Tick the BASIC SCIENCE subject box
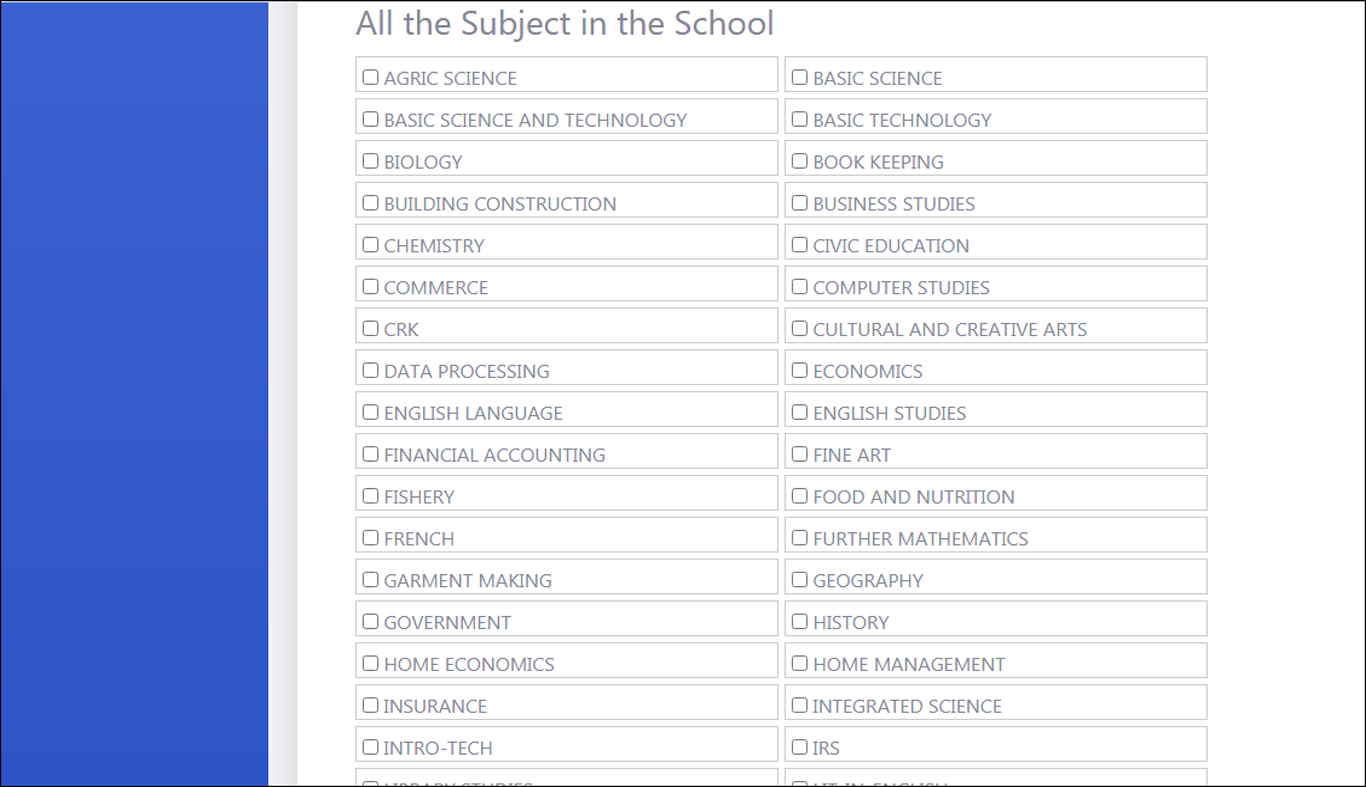This screenshot has height=787, width=1366. pos(799,77)
